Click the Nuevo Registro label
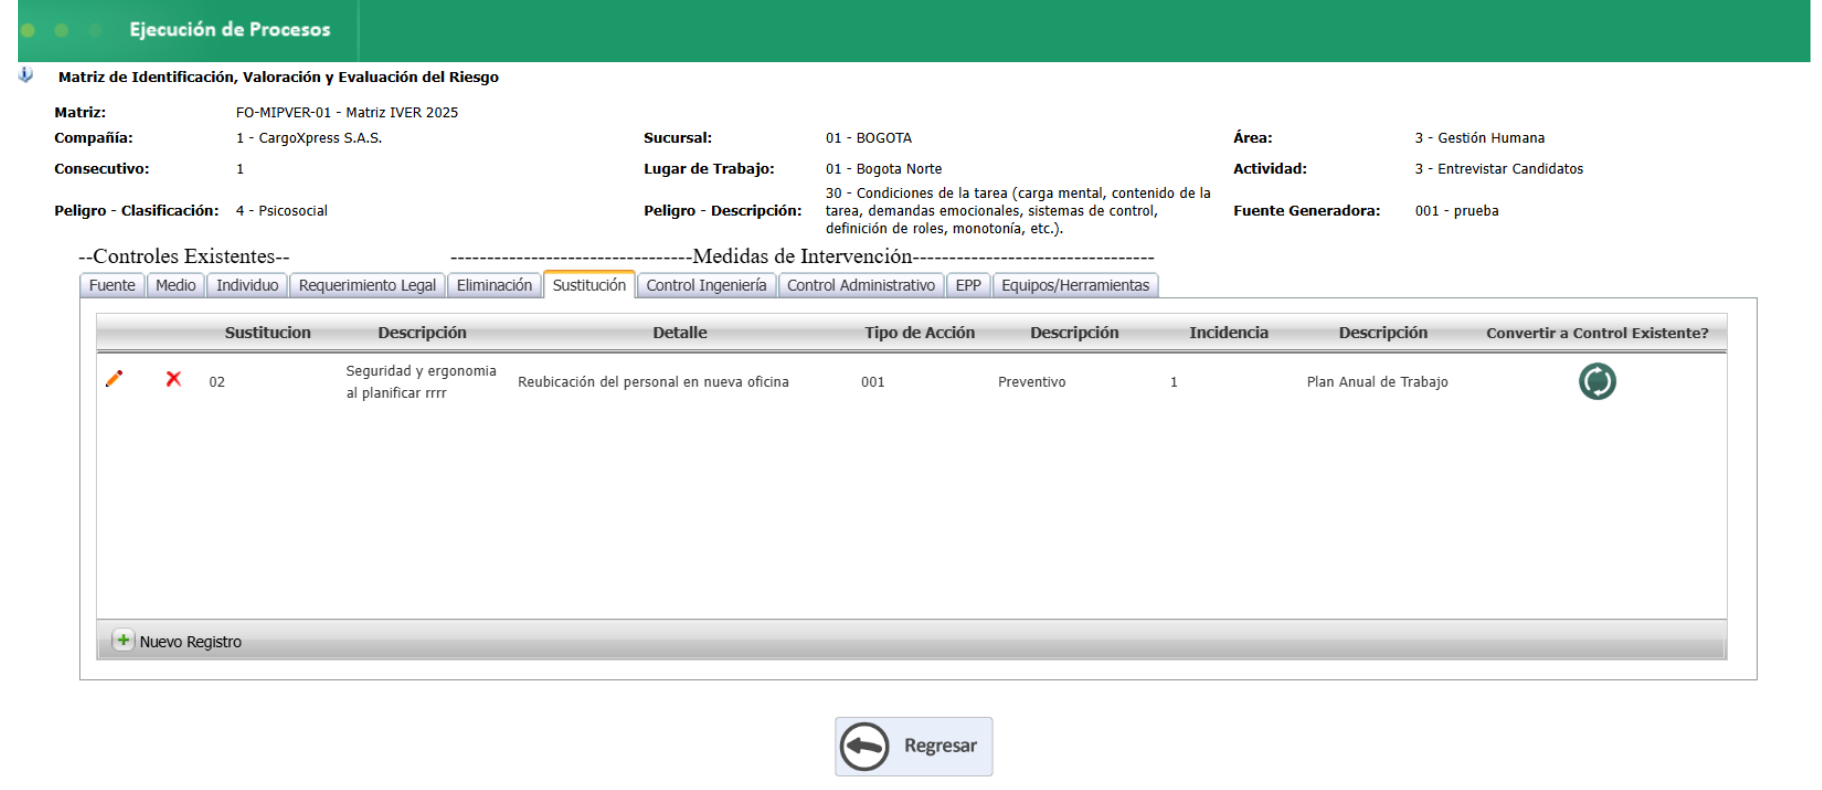This screenshot has height=790, width=1822. pos(191,642)
